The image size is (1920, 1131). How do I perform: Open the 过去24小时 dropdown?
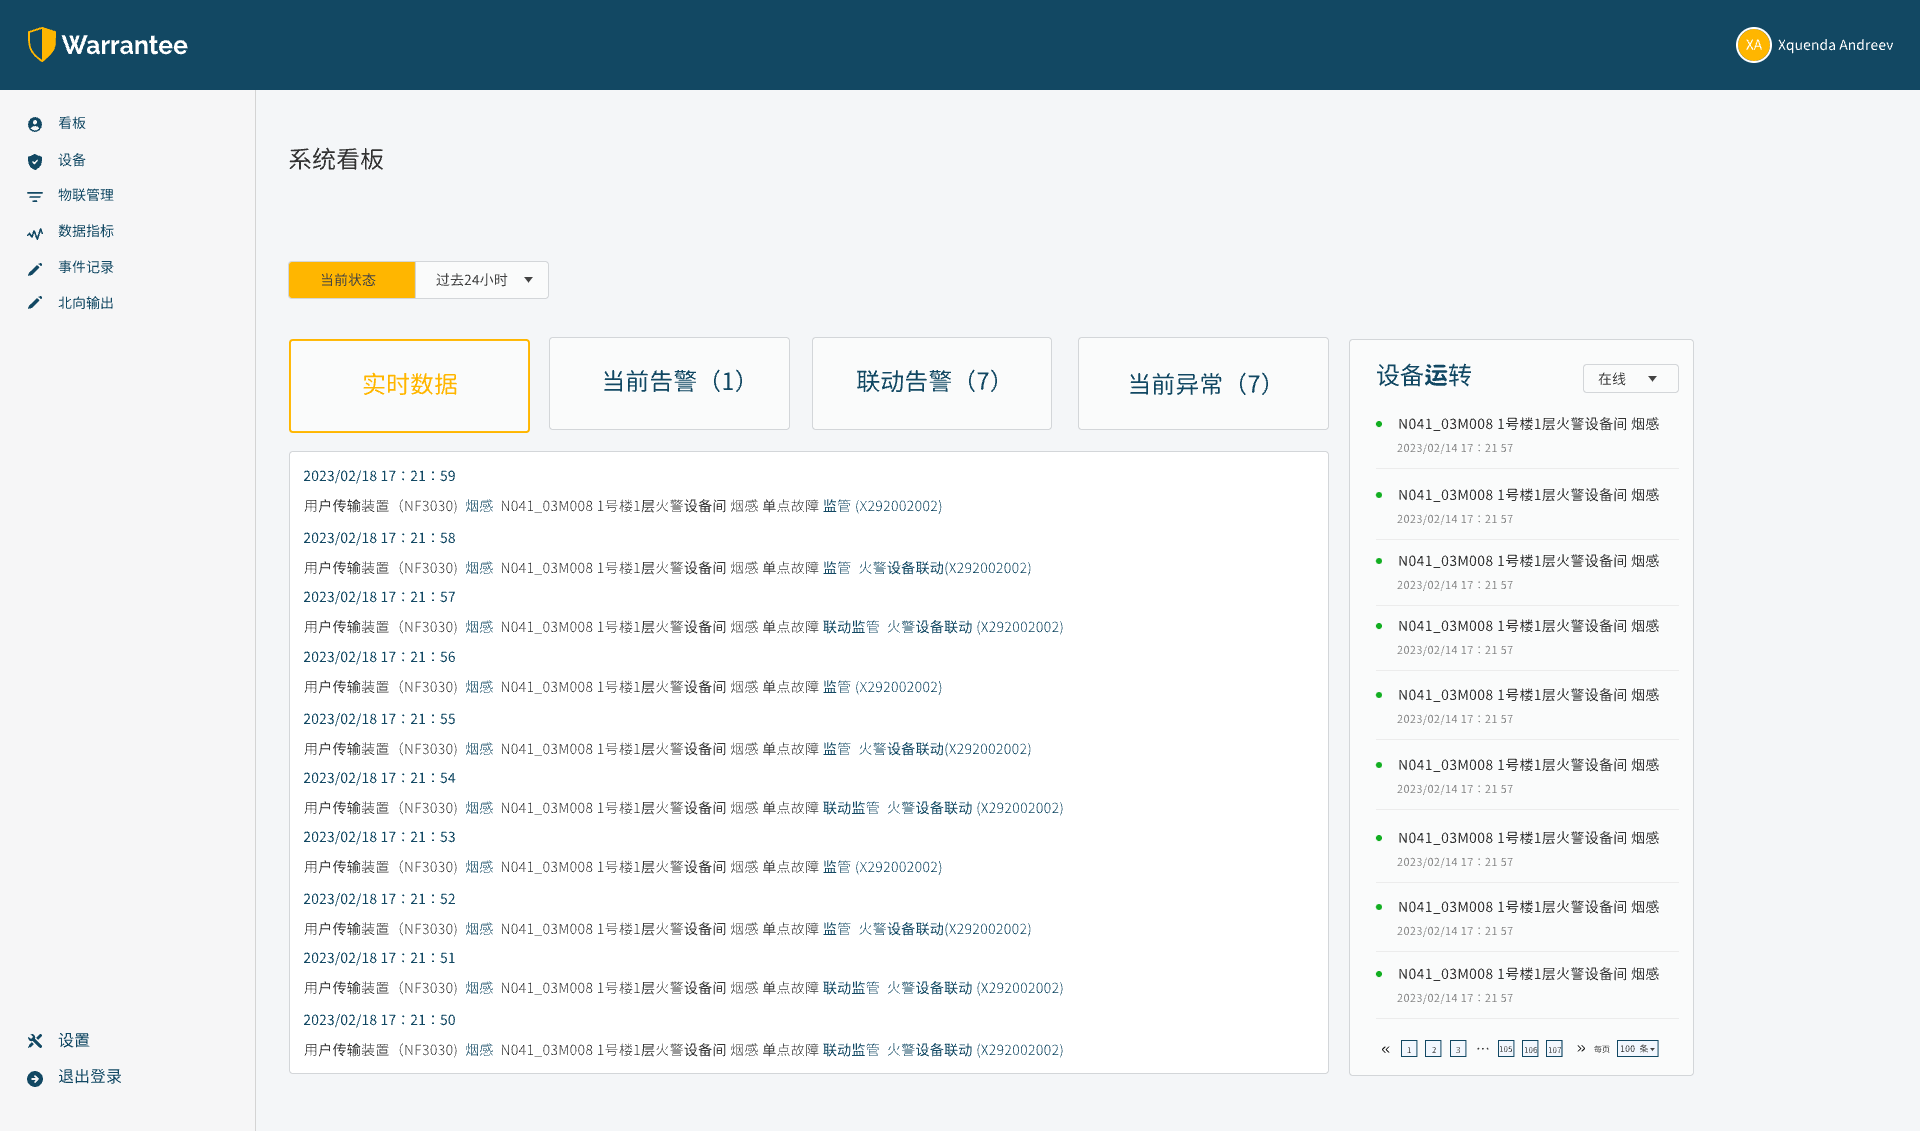coord(482,280)
